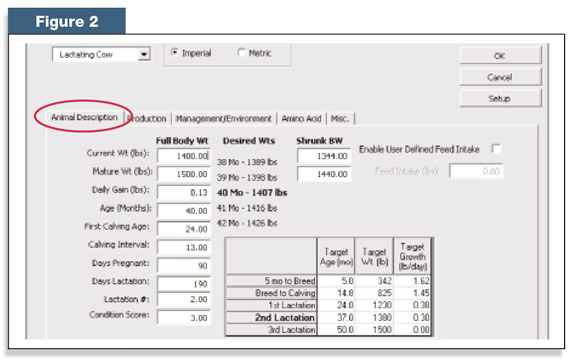Click the OK button
The image size is (575, 363).
500,56
